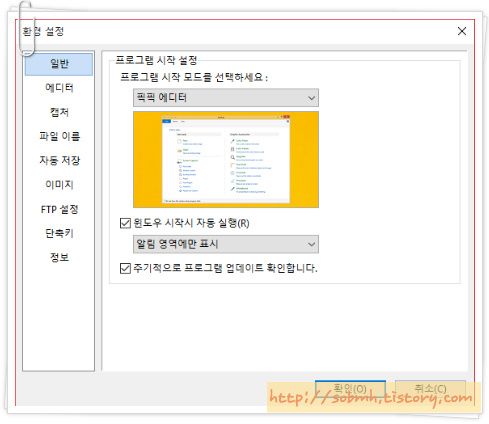489x424 pixels.
Task: Open the 캡처 settings category
Action: (59, 112)
